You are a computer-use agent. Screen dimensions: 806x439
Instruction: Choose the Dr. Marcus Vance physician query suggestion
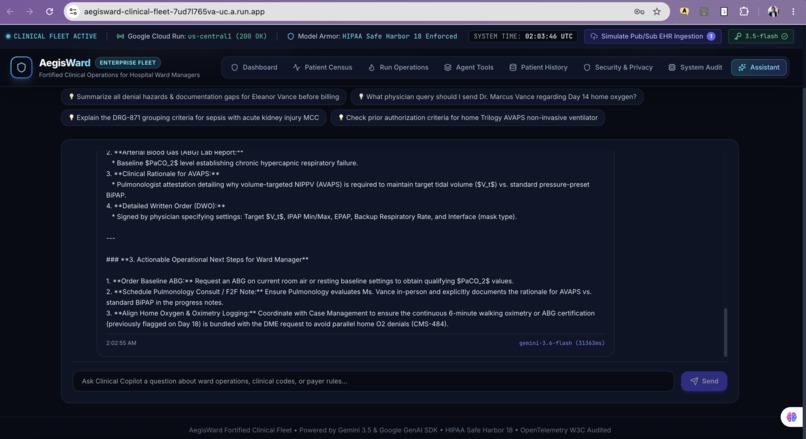pyautogui.click(x=497, y=97)
